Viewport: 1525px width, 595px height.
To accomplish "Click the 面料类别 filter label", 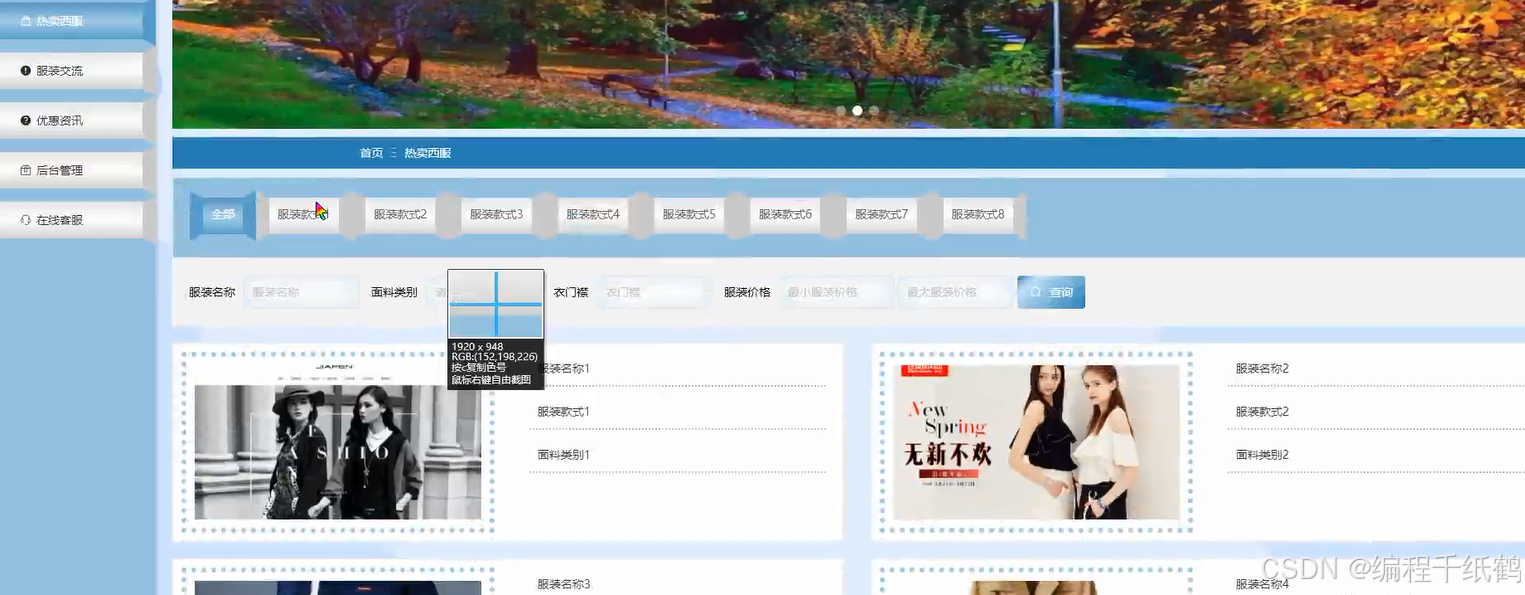I will (394, 292).
